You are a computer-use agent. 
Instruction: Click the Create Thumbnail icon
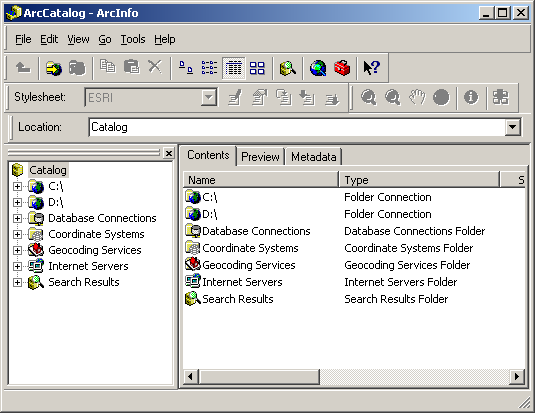click(x=501, y=97)
